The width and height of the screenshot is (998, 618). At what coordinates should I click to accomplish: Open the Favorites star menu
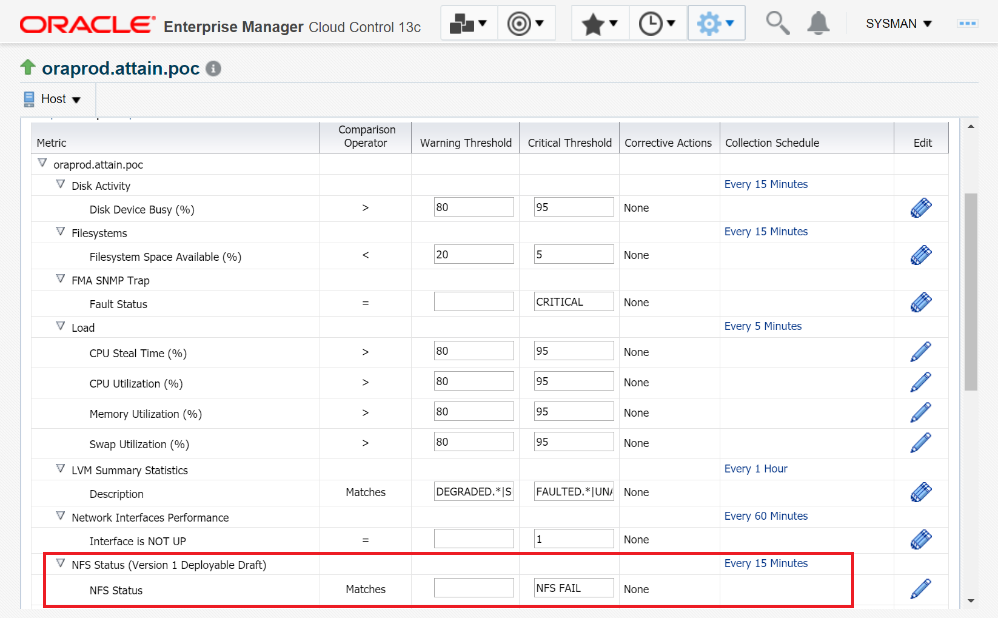[600, 23]
